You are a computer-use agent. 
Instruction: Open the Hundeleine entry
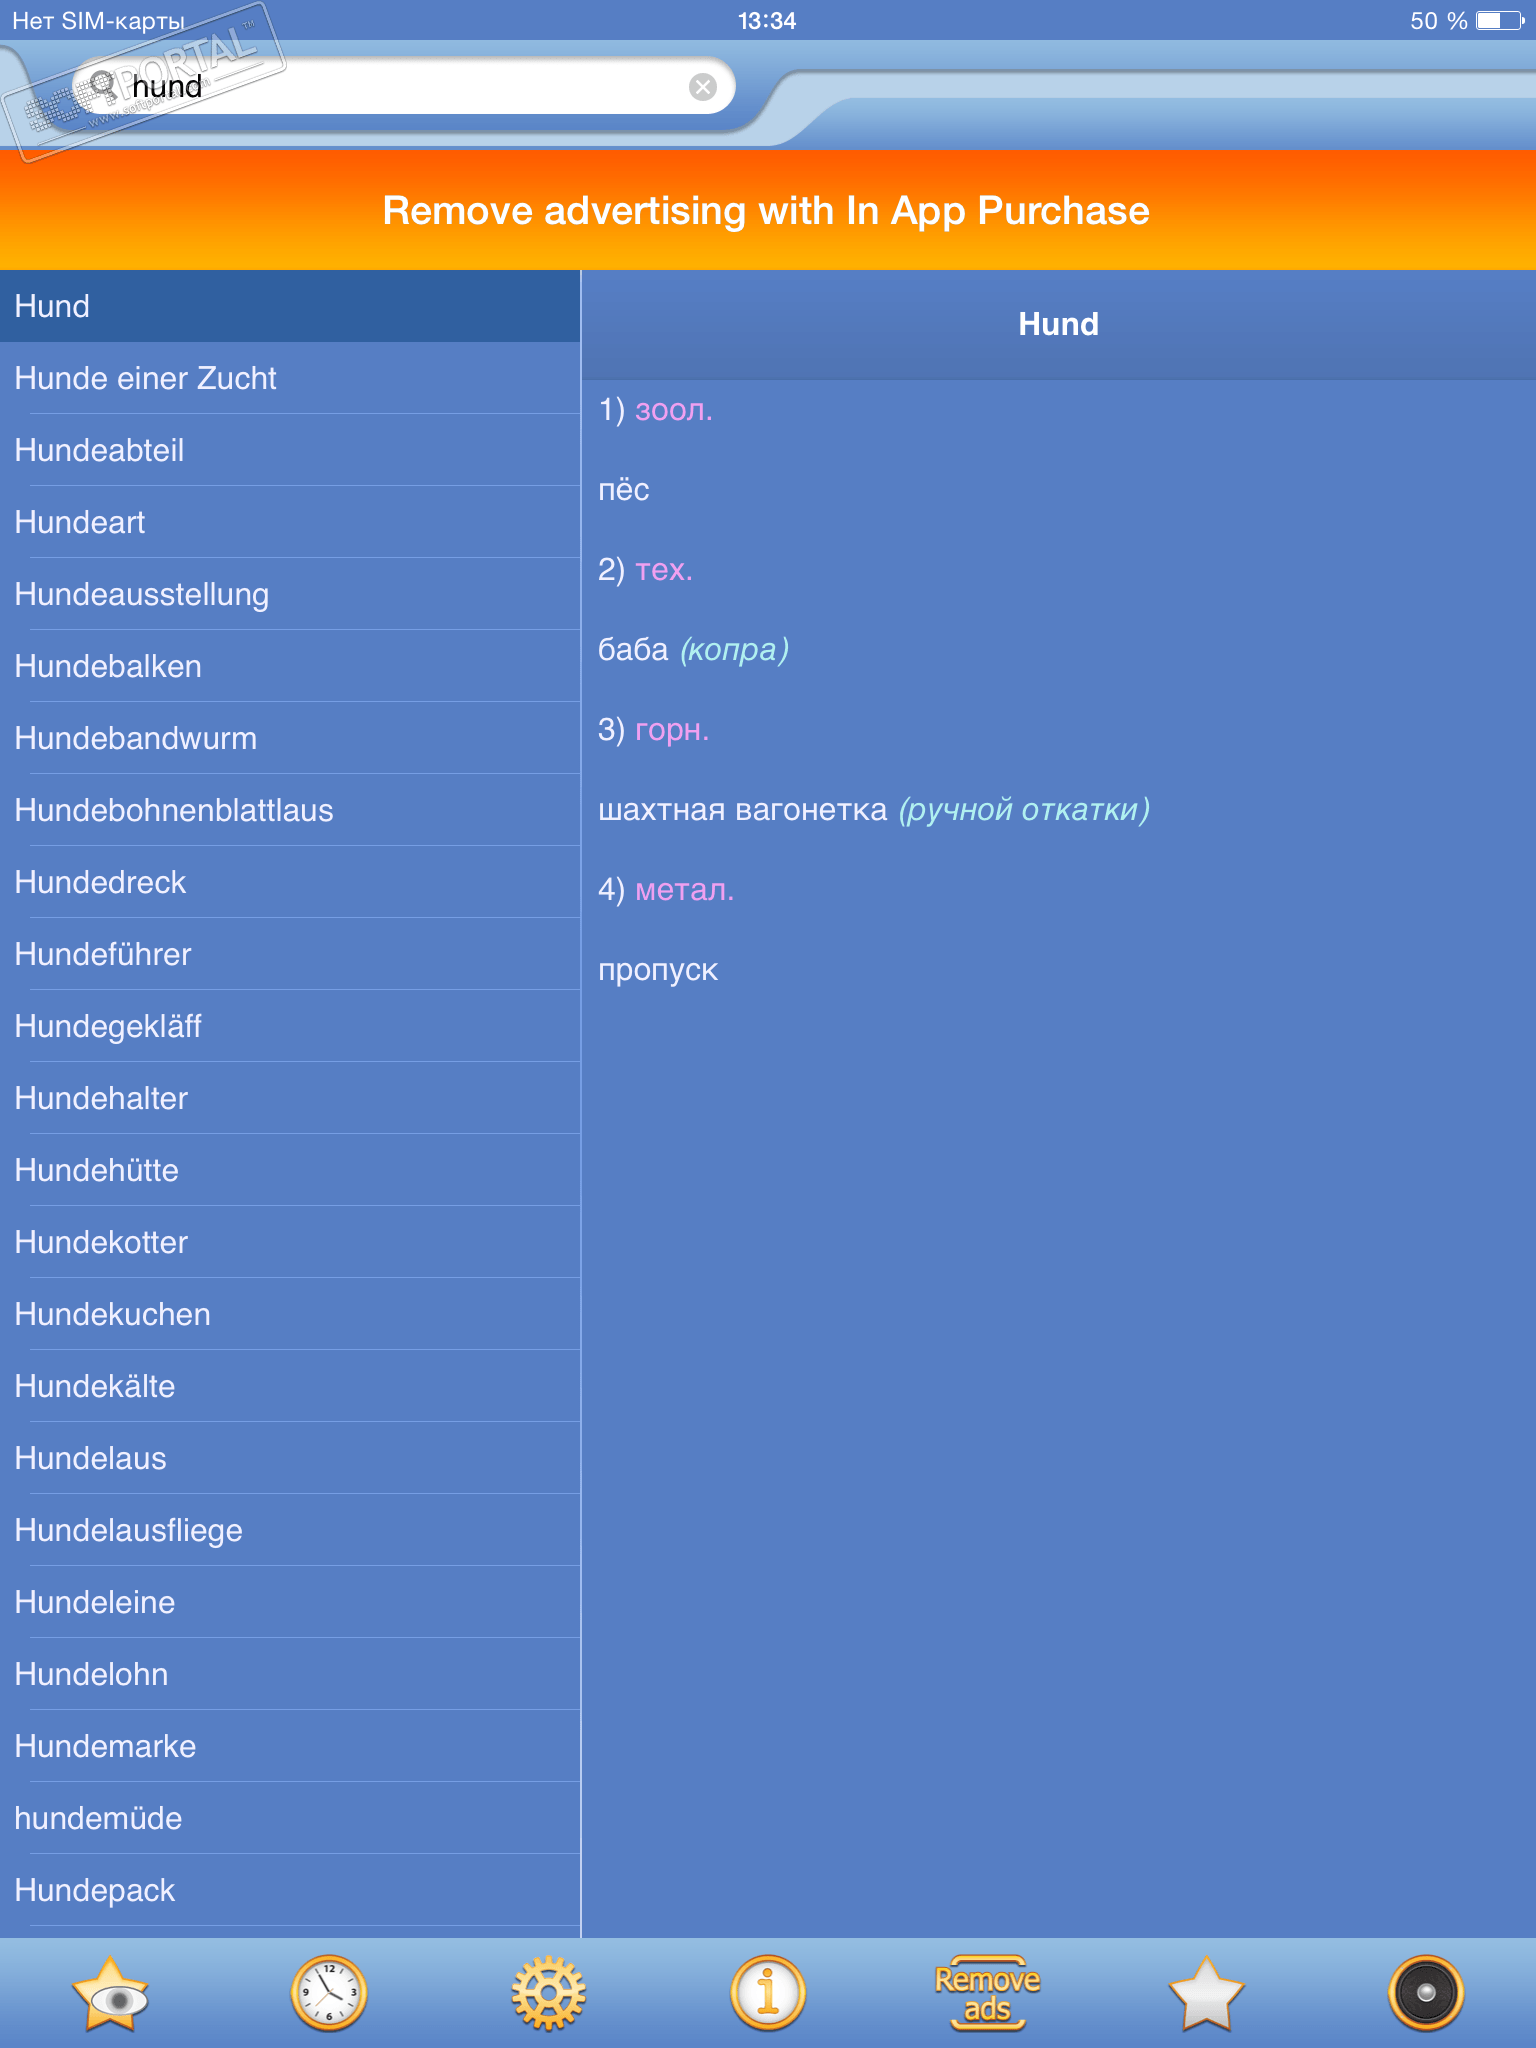click(290, 1602)
